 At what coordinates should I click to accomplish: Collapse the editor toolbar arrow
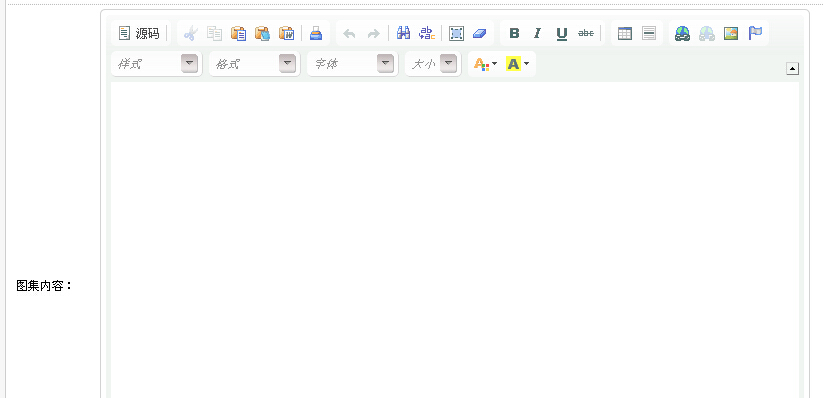[793, 69]
